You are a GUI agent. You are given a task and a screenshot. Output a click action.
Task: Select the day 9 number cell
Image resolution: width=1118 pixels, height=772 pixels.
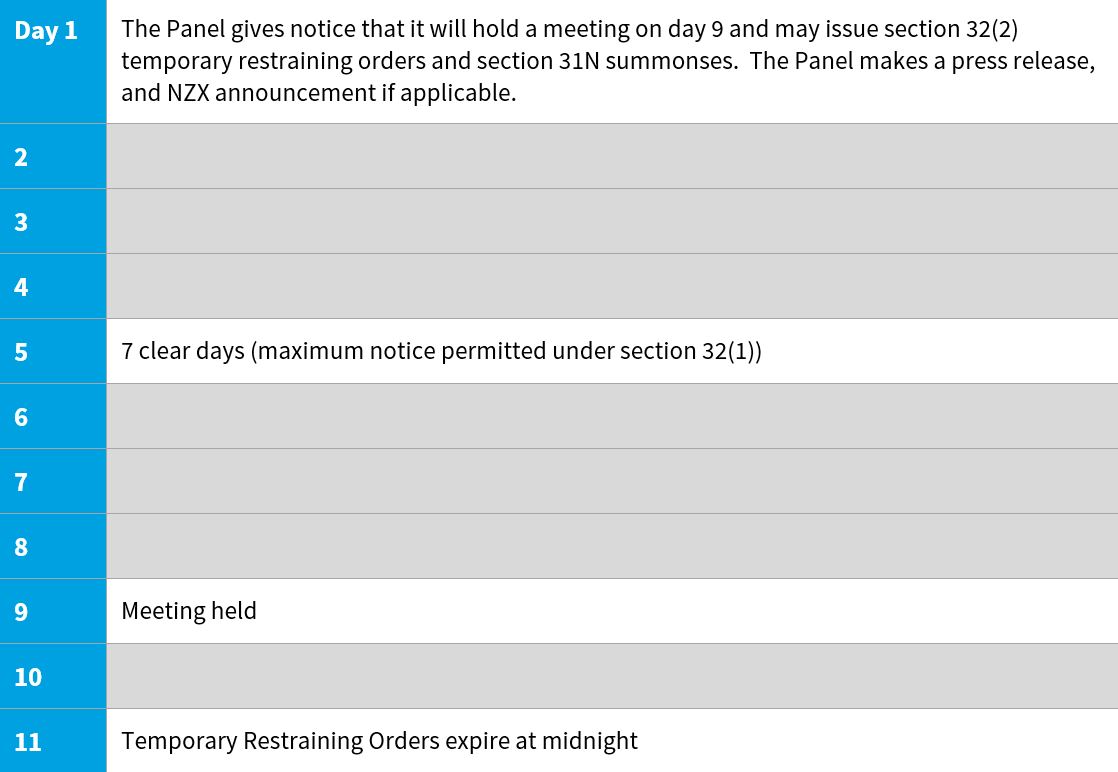click(52, 611)
